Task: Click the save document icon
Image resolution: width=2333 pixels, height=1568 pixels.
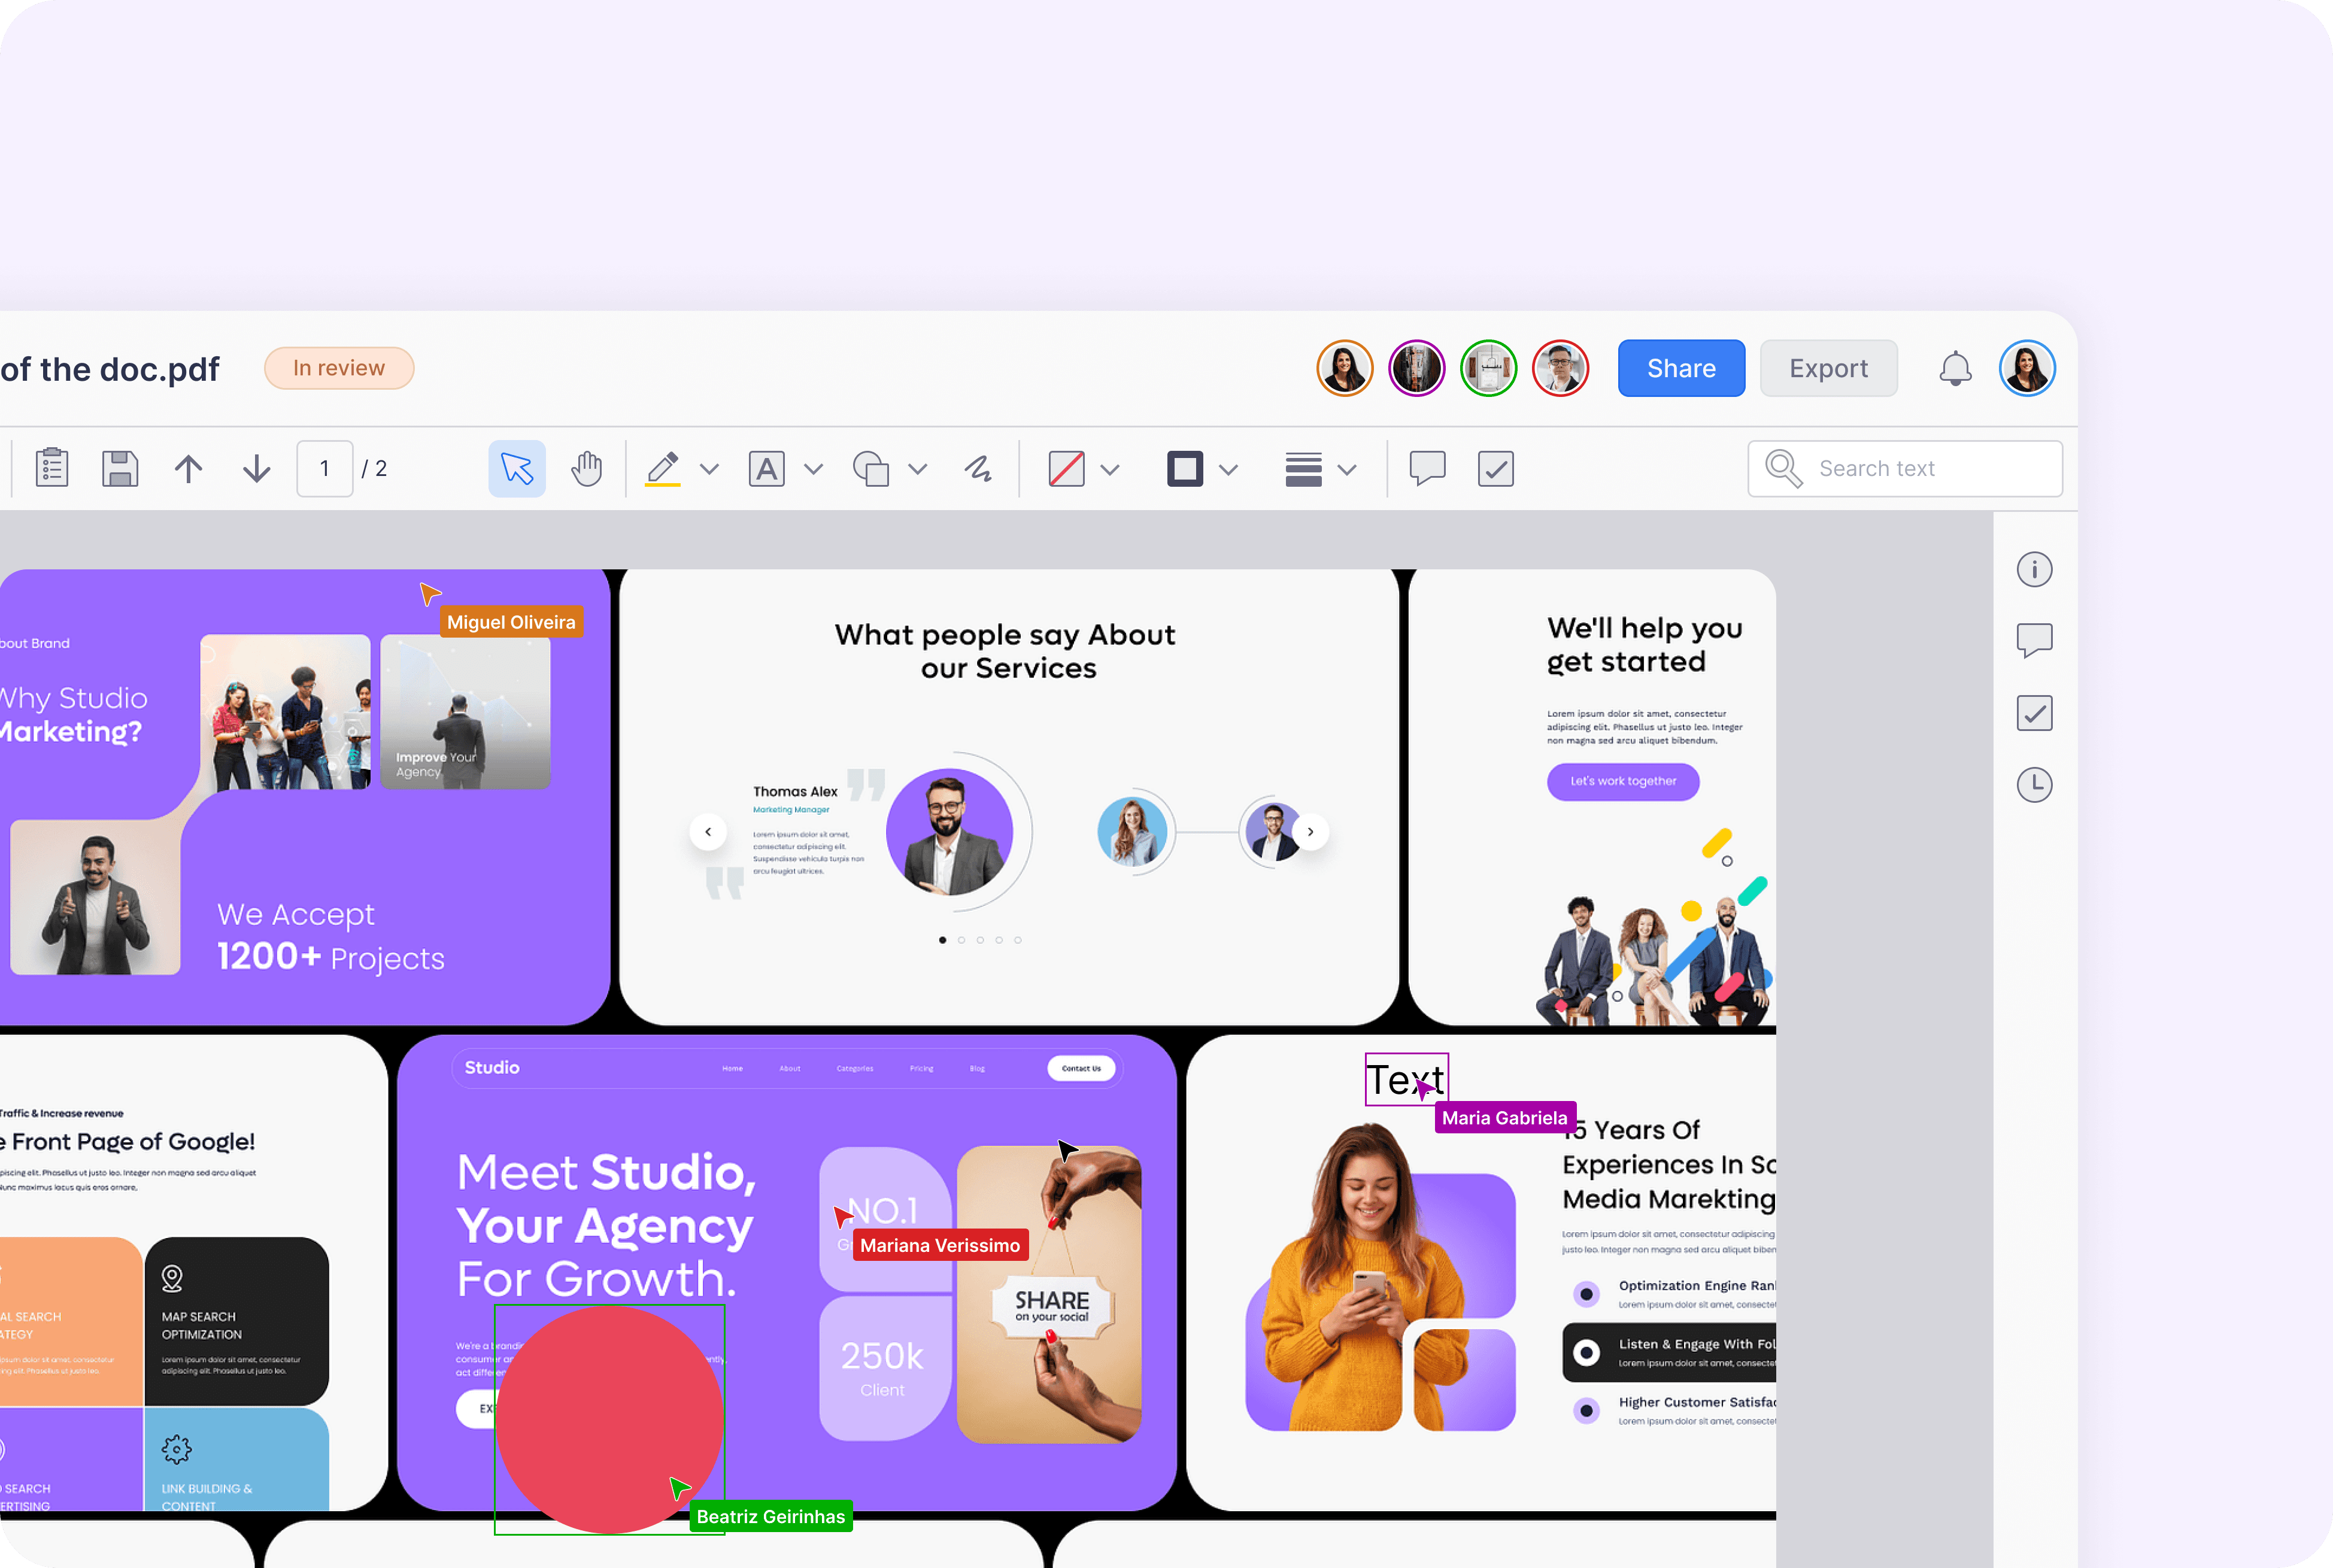Action: point(120,468)
